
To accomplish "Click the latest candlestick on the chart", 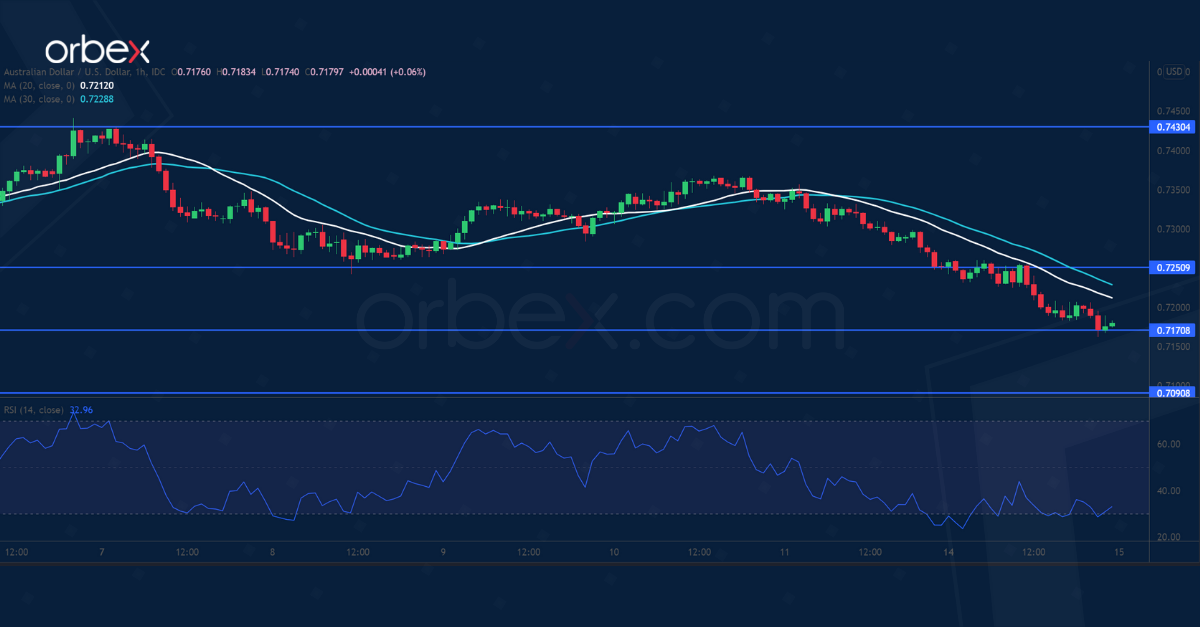I will (x=1110, y=323).
